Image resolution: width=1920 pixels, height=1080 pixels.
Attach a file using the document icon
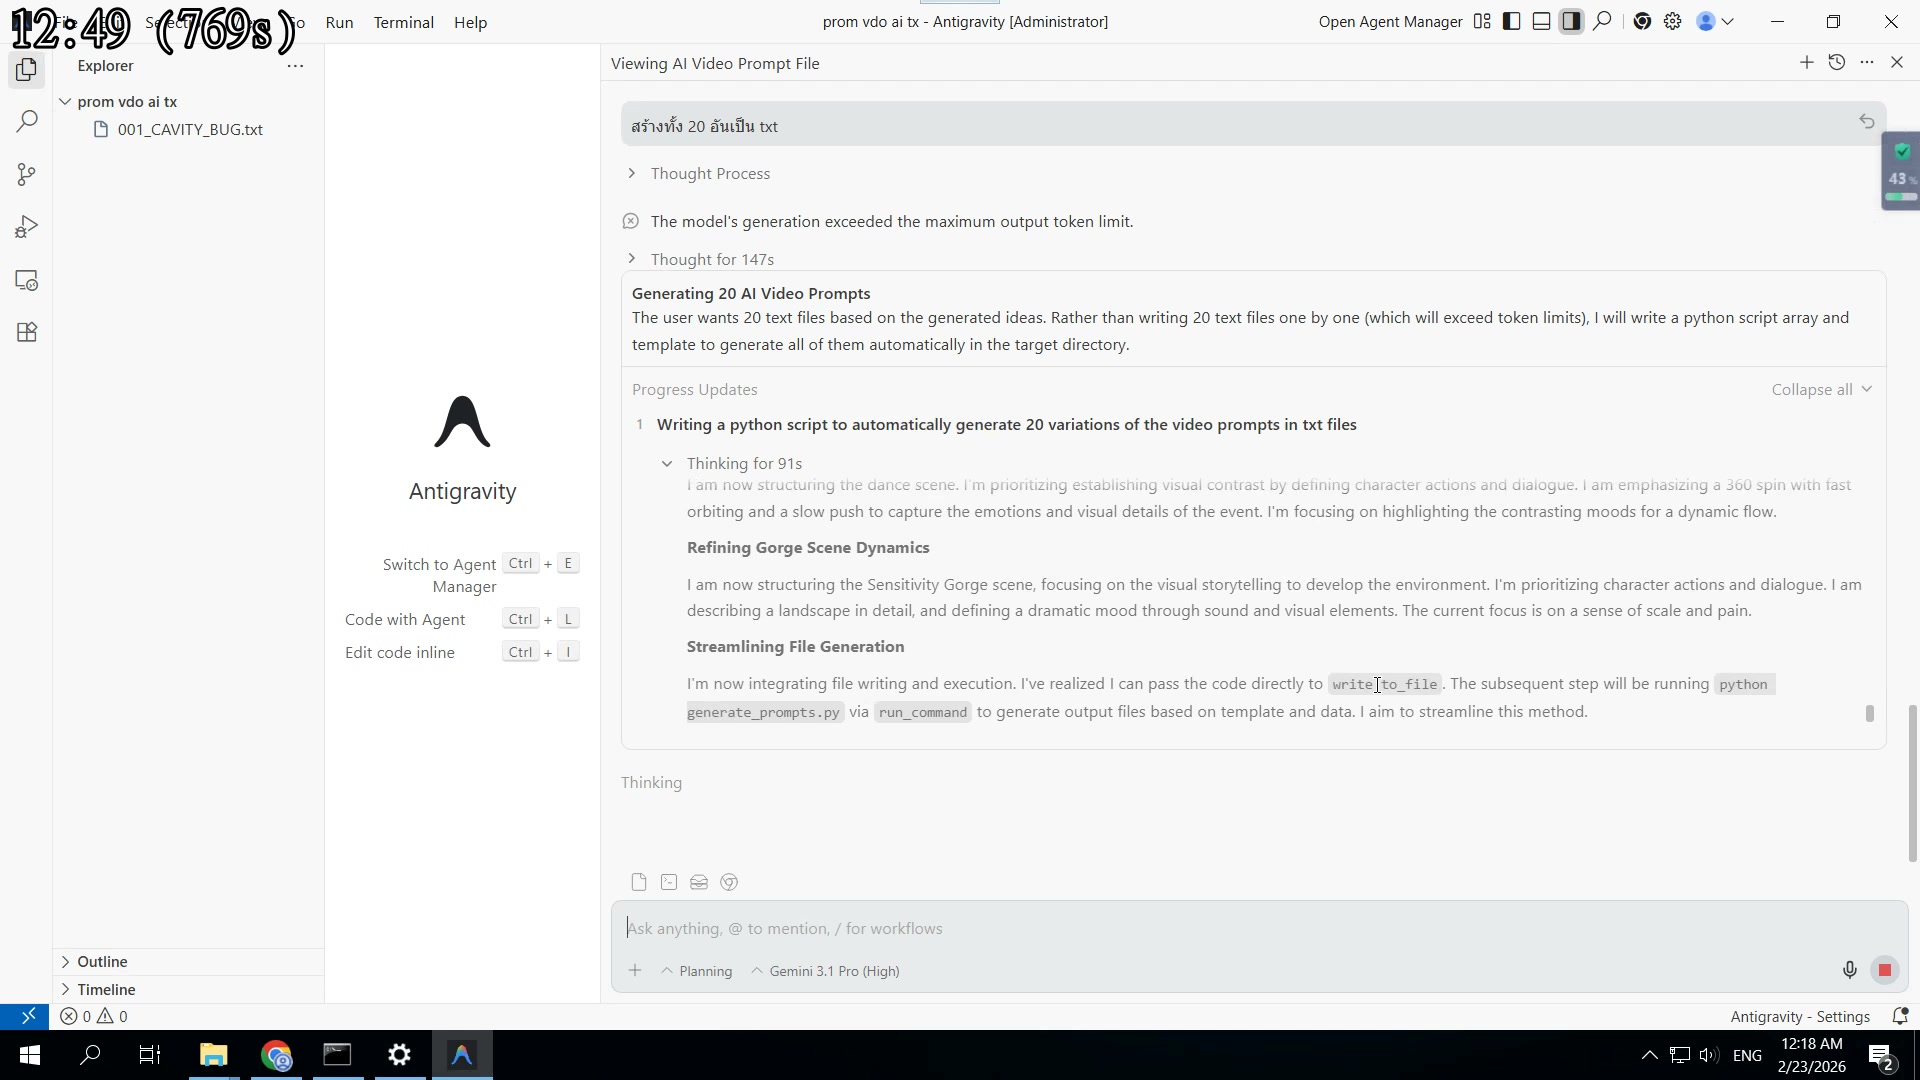tap(638, 882)
